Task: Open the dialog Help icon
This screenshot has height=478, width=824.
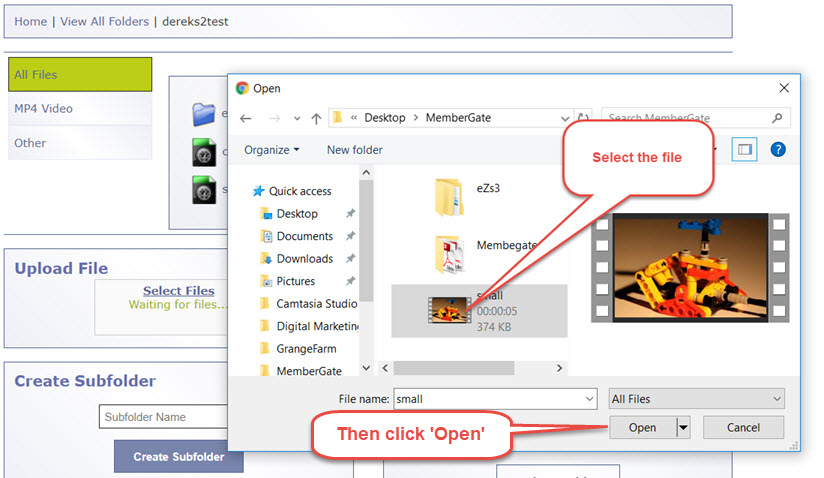Action: 778,150
